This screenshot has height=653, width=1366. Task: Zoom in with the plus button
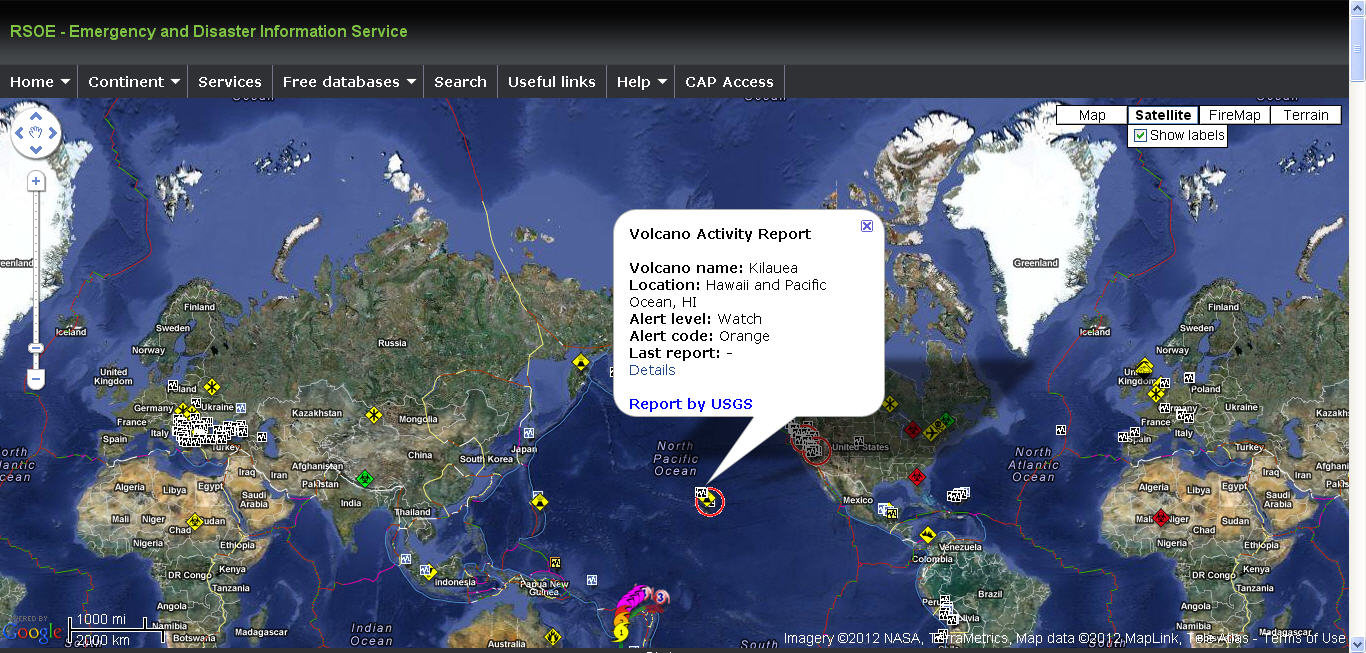36,181
